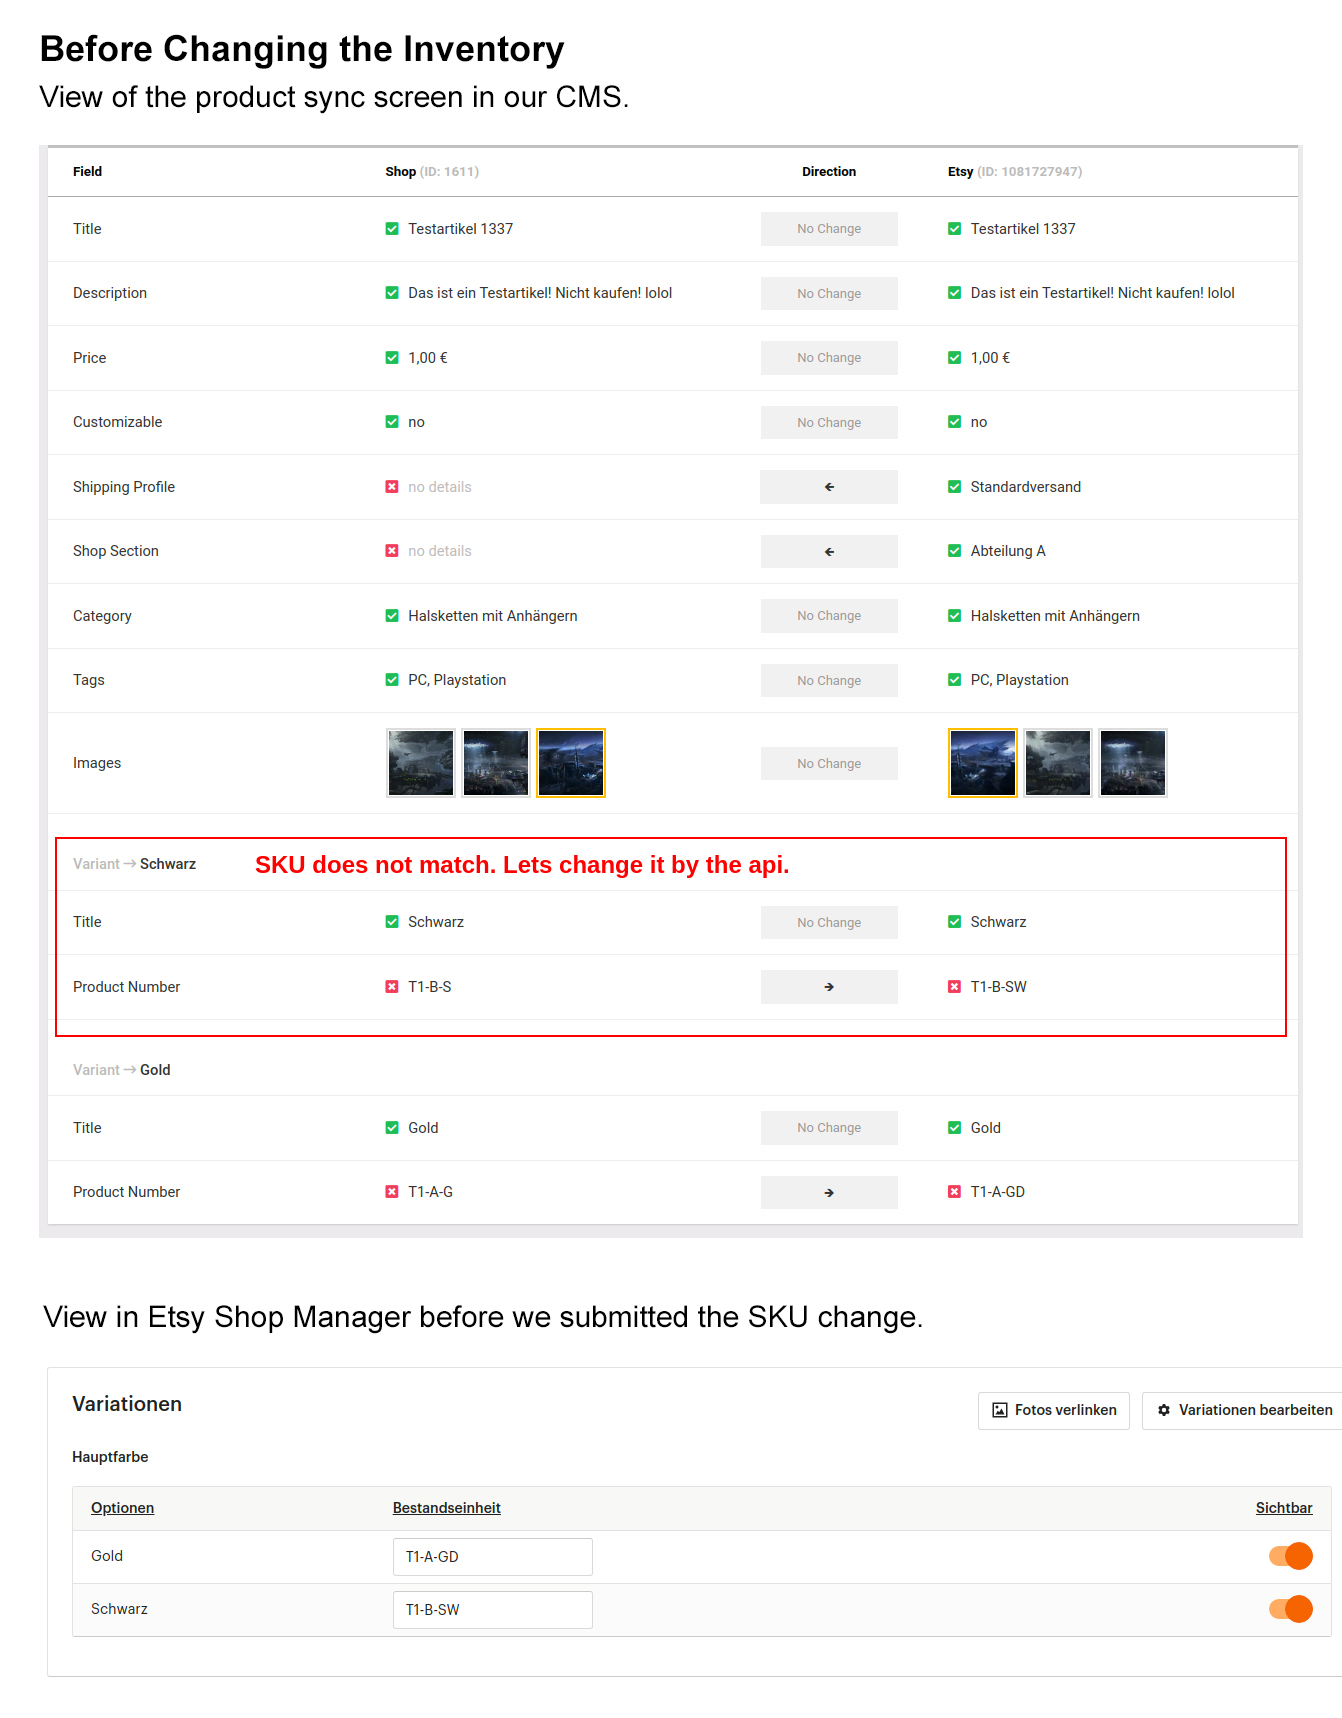Click red X icon beside Shop Section no details
This screenshot has width=1342, height=1718.
tap(392, 551)
